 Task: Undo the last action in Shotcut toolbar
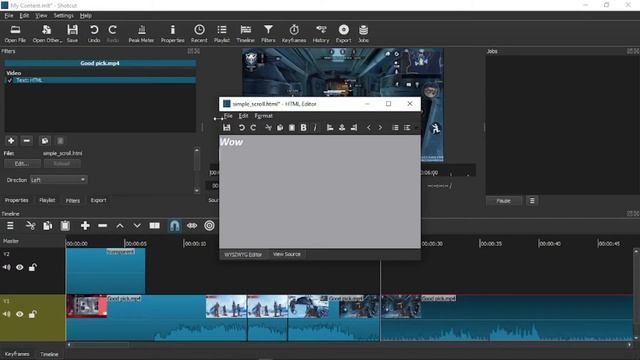pyautogui.click(x=94, y=33)
